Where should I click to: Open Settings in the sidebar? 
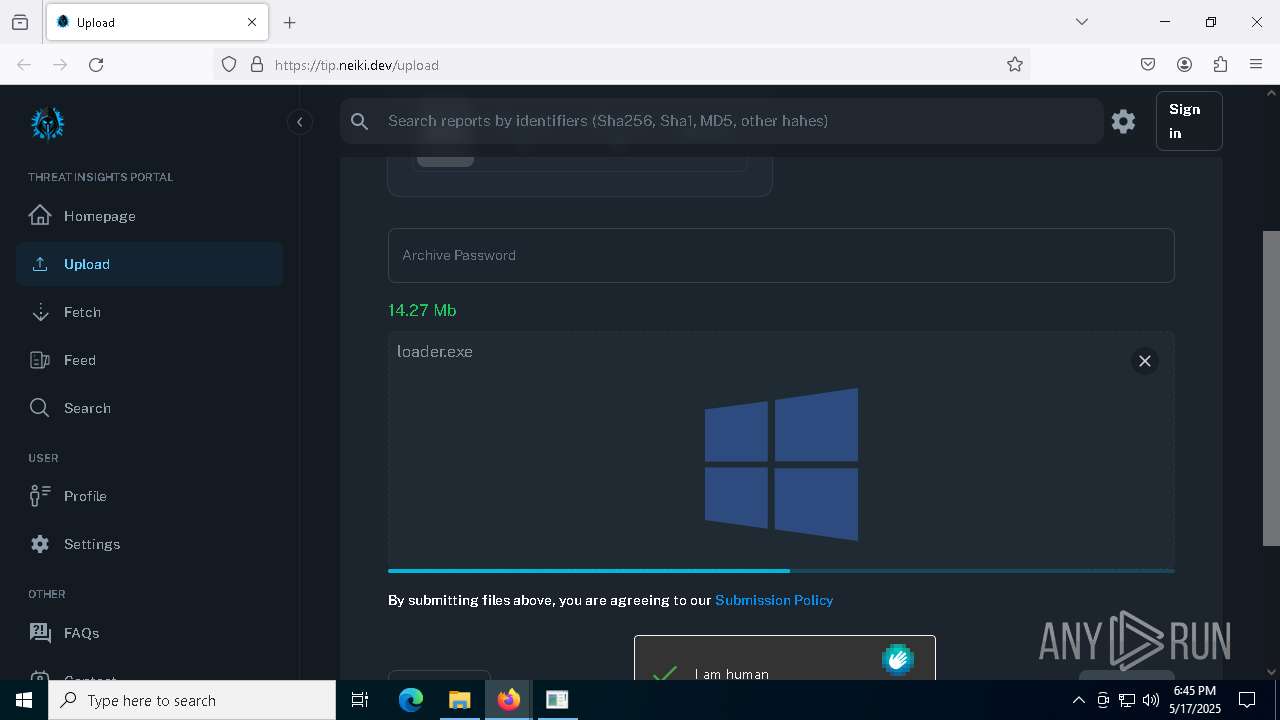click(149, 544)
